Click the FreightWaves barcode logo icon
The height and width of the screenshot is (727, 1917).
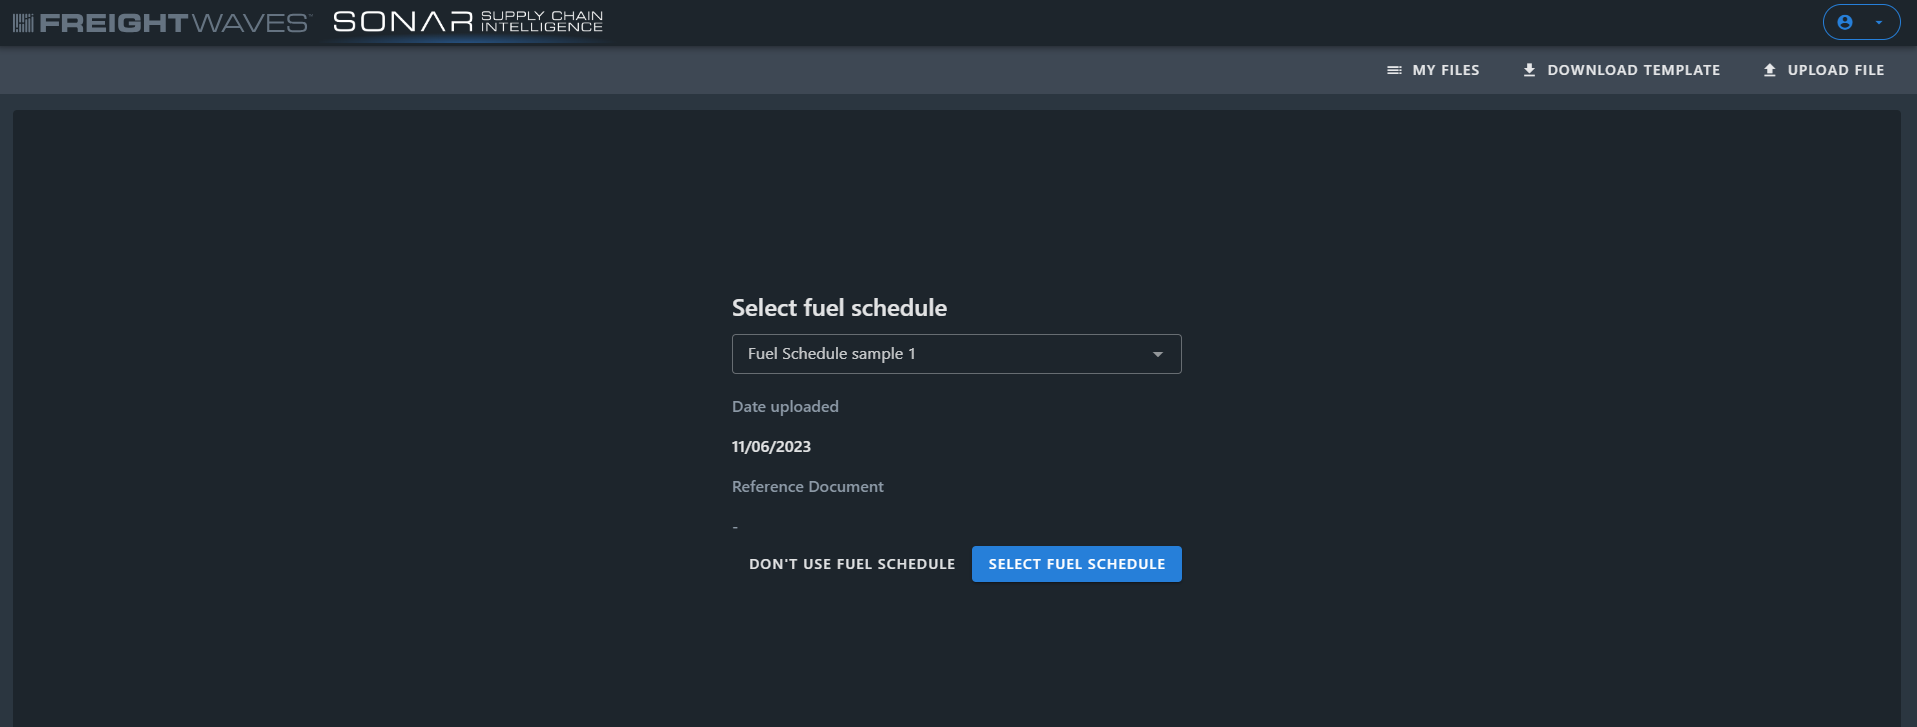coord(23,23)
